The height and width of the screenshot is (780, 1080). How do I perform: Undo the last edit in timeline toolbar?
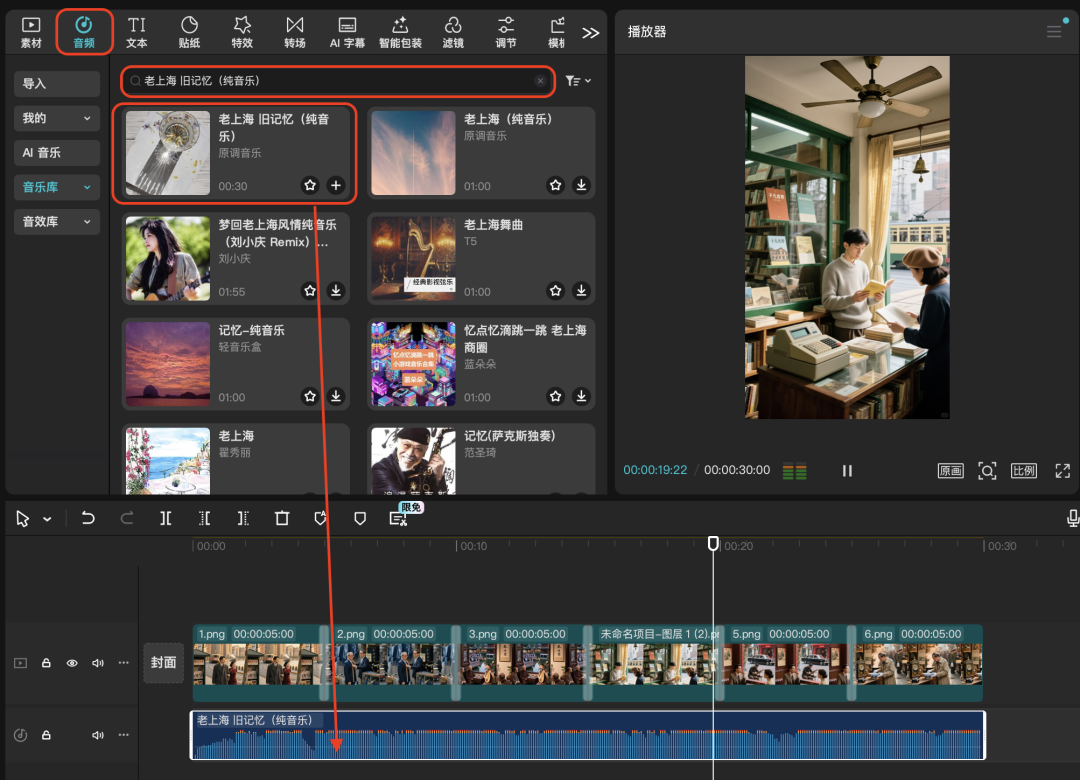pyautogui.click(x=88, y=518)
